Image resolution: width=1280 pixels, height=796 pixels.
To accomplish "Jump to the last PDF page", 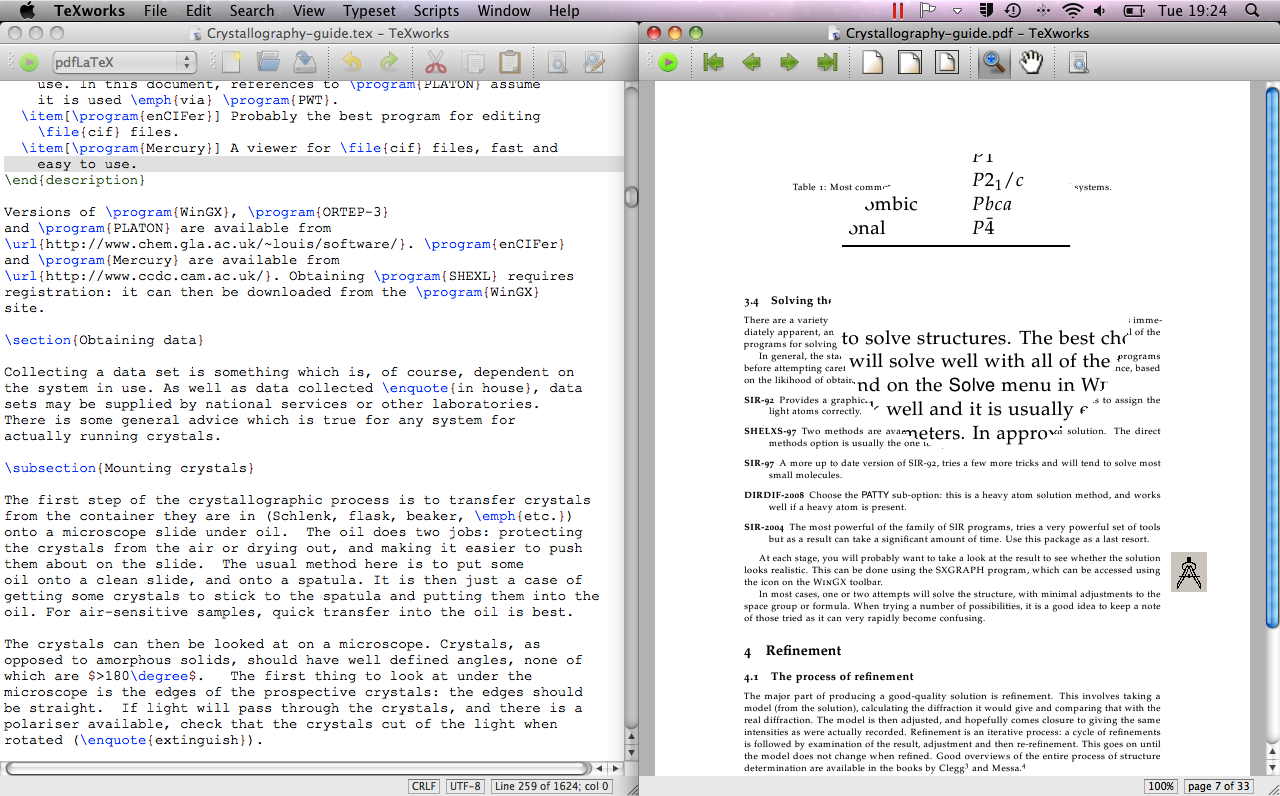I will pyautogui.click(x=827, y=63).
